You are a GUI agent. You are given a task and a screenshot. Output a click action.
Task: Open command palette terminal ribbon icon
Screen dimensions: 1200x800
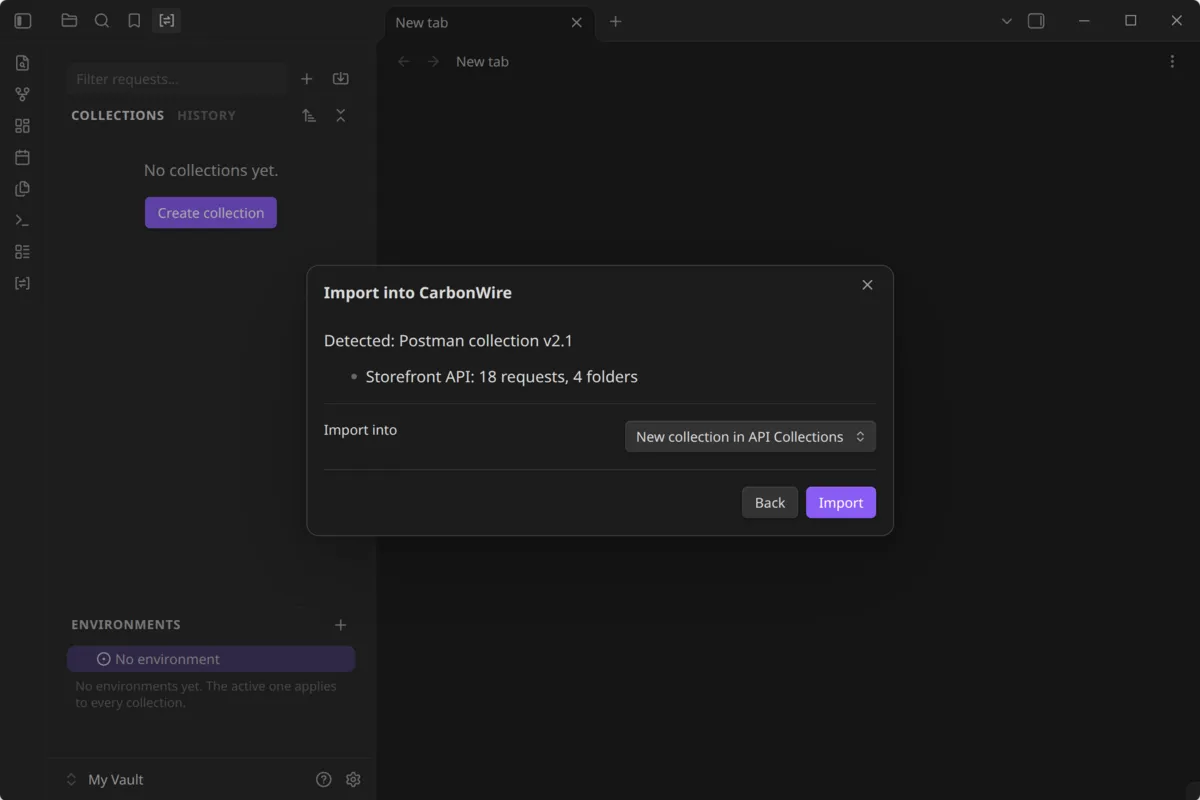(22, 220)
